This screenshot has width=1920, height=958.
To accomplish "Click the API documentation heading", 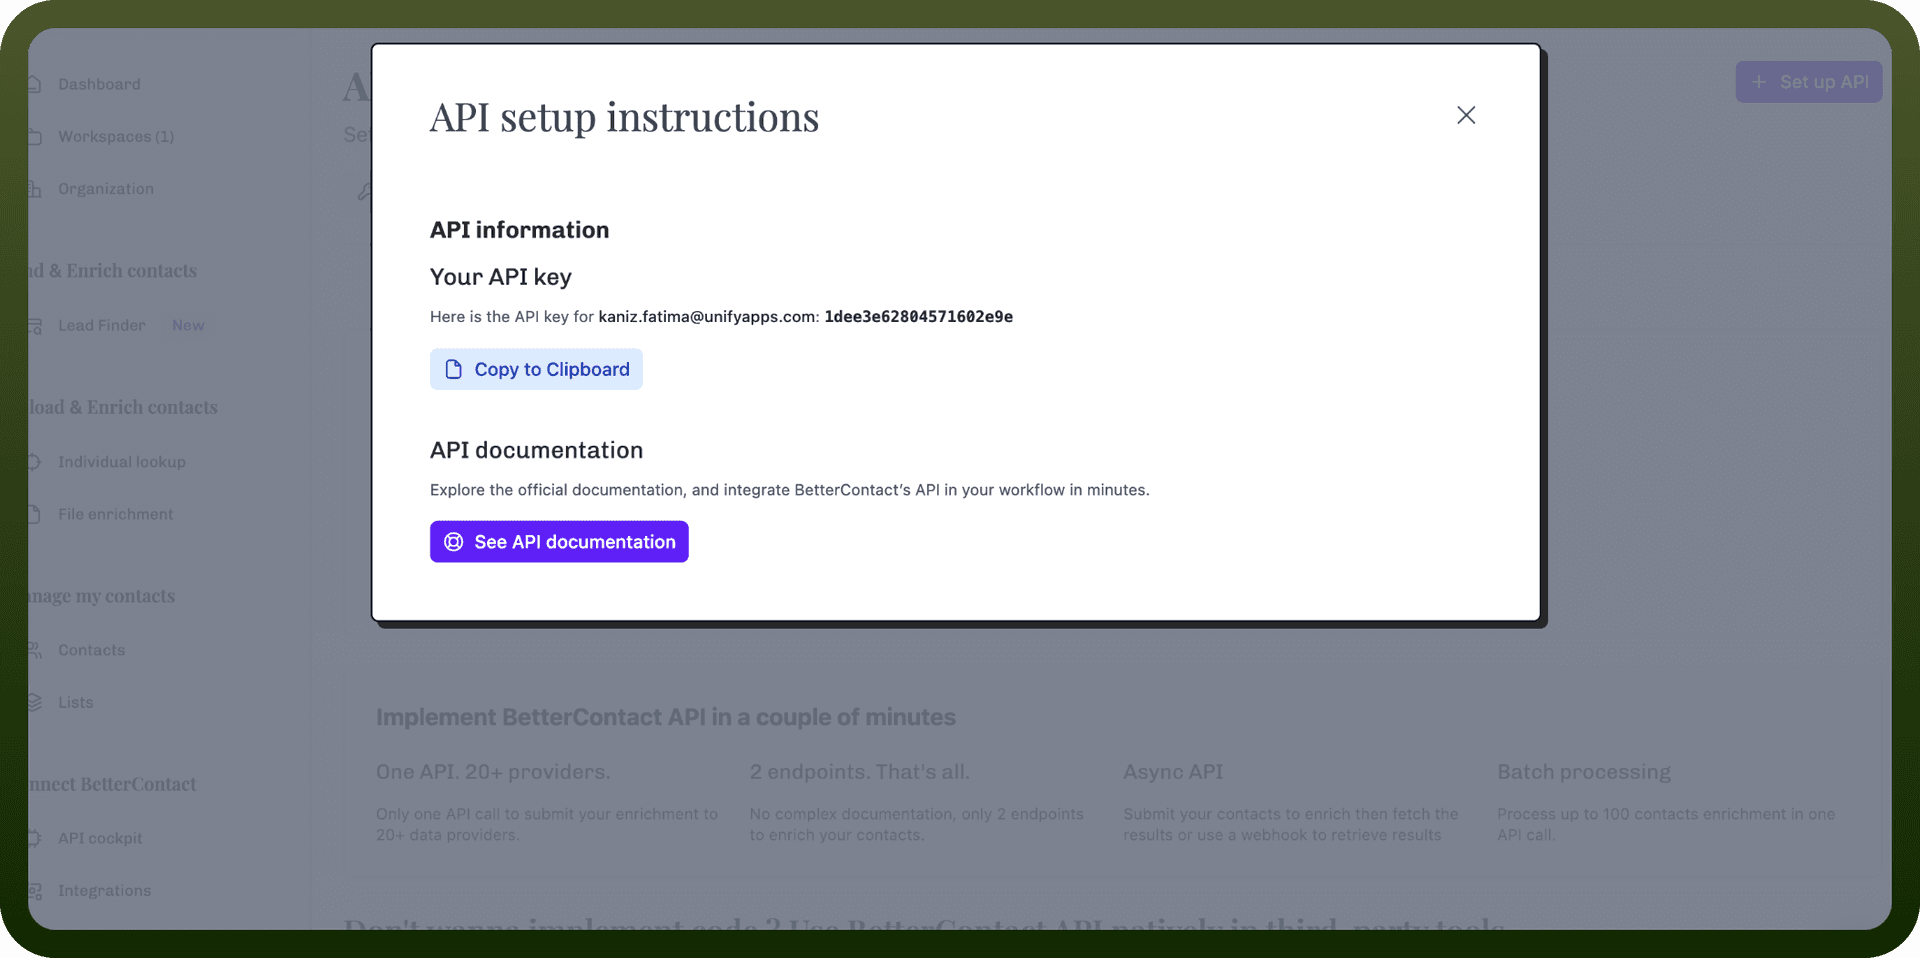I will pyautogui.click(x=536, y=450).
